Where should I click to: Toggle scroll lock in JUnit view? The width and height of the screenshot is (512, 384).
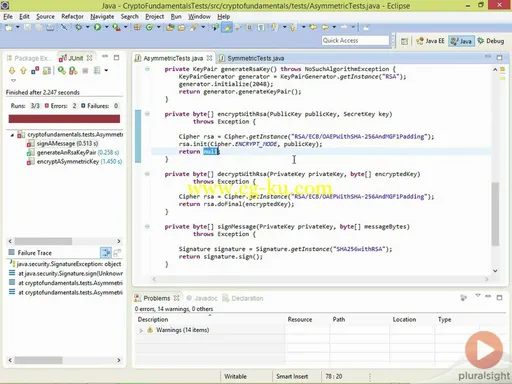tap(47, 70)
